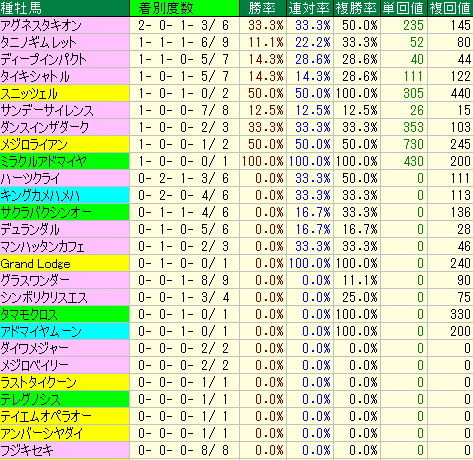Click 複回値 103 for ダンスインザダーク
Screen dimensions: 473x460
[x=461, y=127]
